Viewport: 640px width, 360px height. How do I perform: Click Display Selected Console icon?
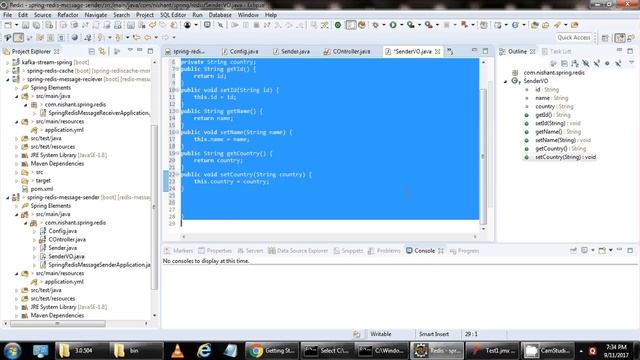[584, 250]
